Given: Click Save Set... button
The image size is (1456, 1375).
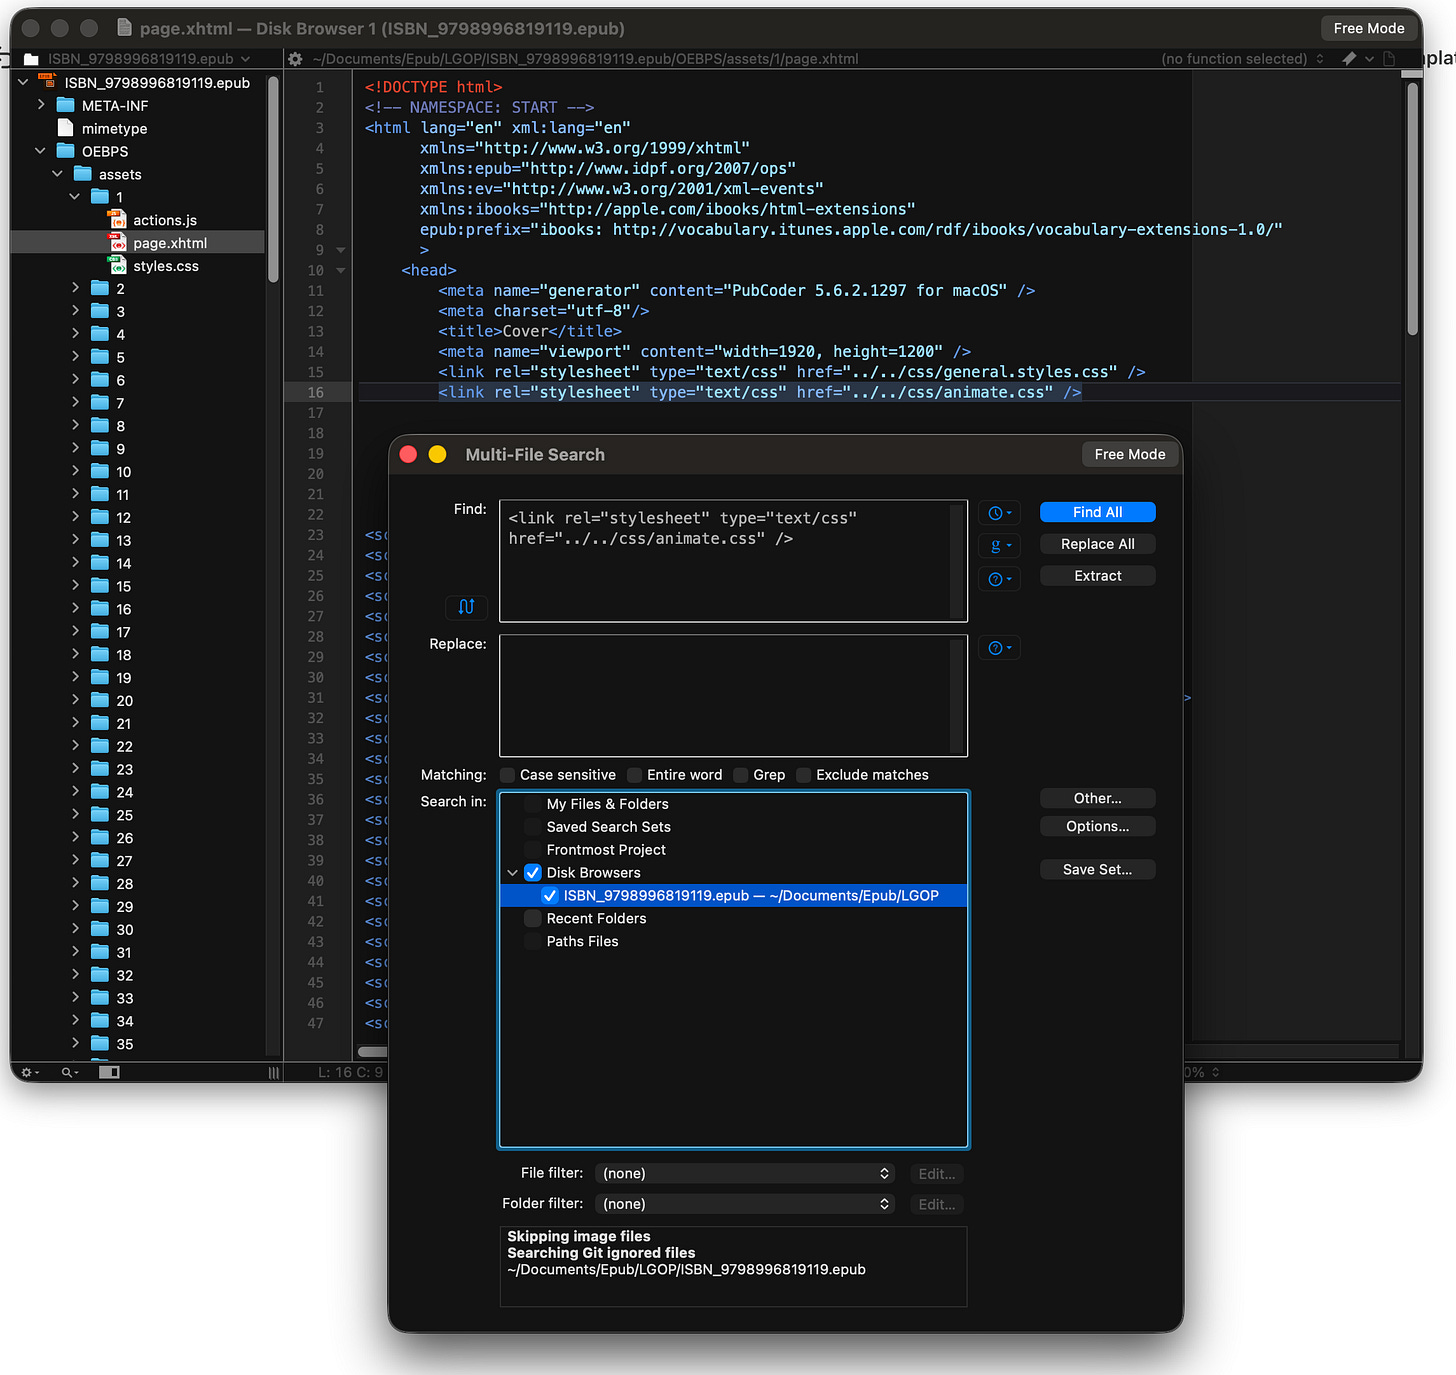Looking at the screenshot, I should (x=1098, y=870).
